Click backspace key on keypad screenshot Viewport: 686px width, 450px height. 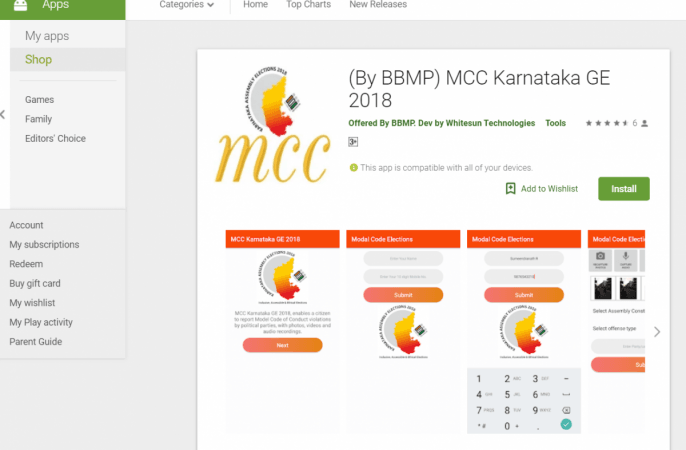pyautogui.click(x=566, y=410)
